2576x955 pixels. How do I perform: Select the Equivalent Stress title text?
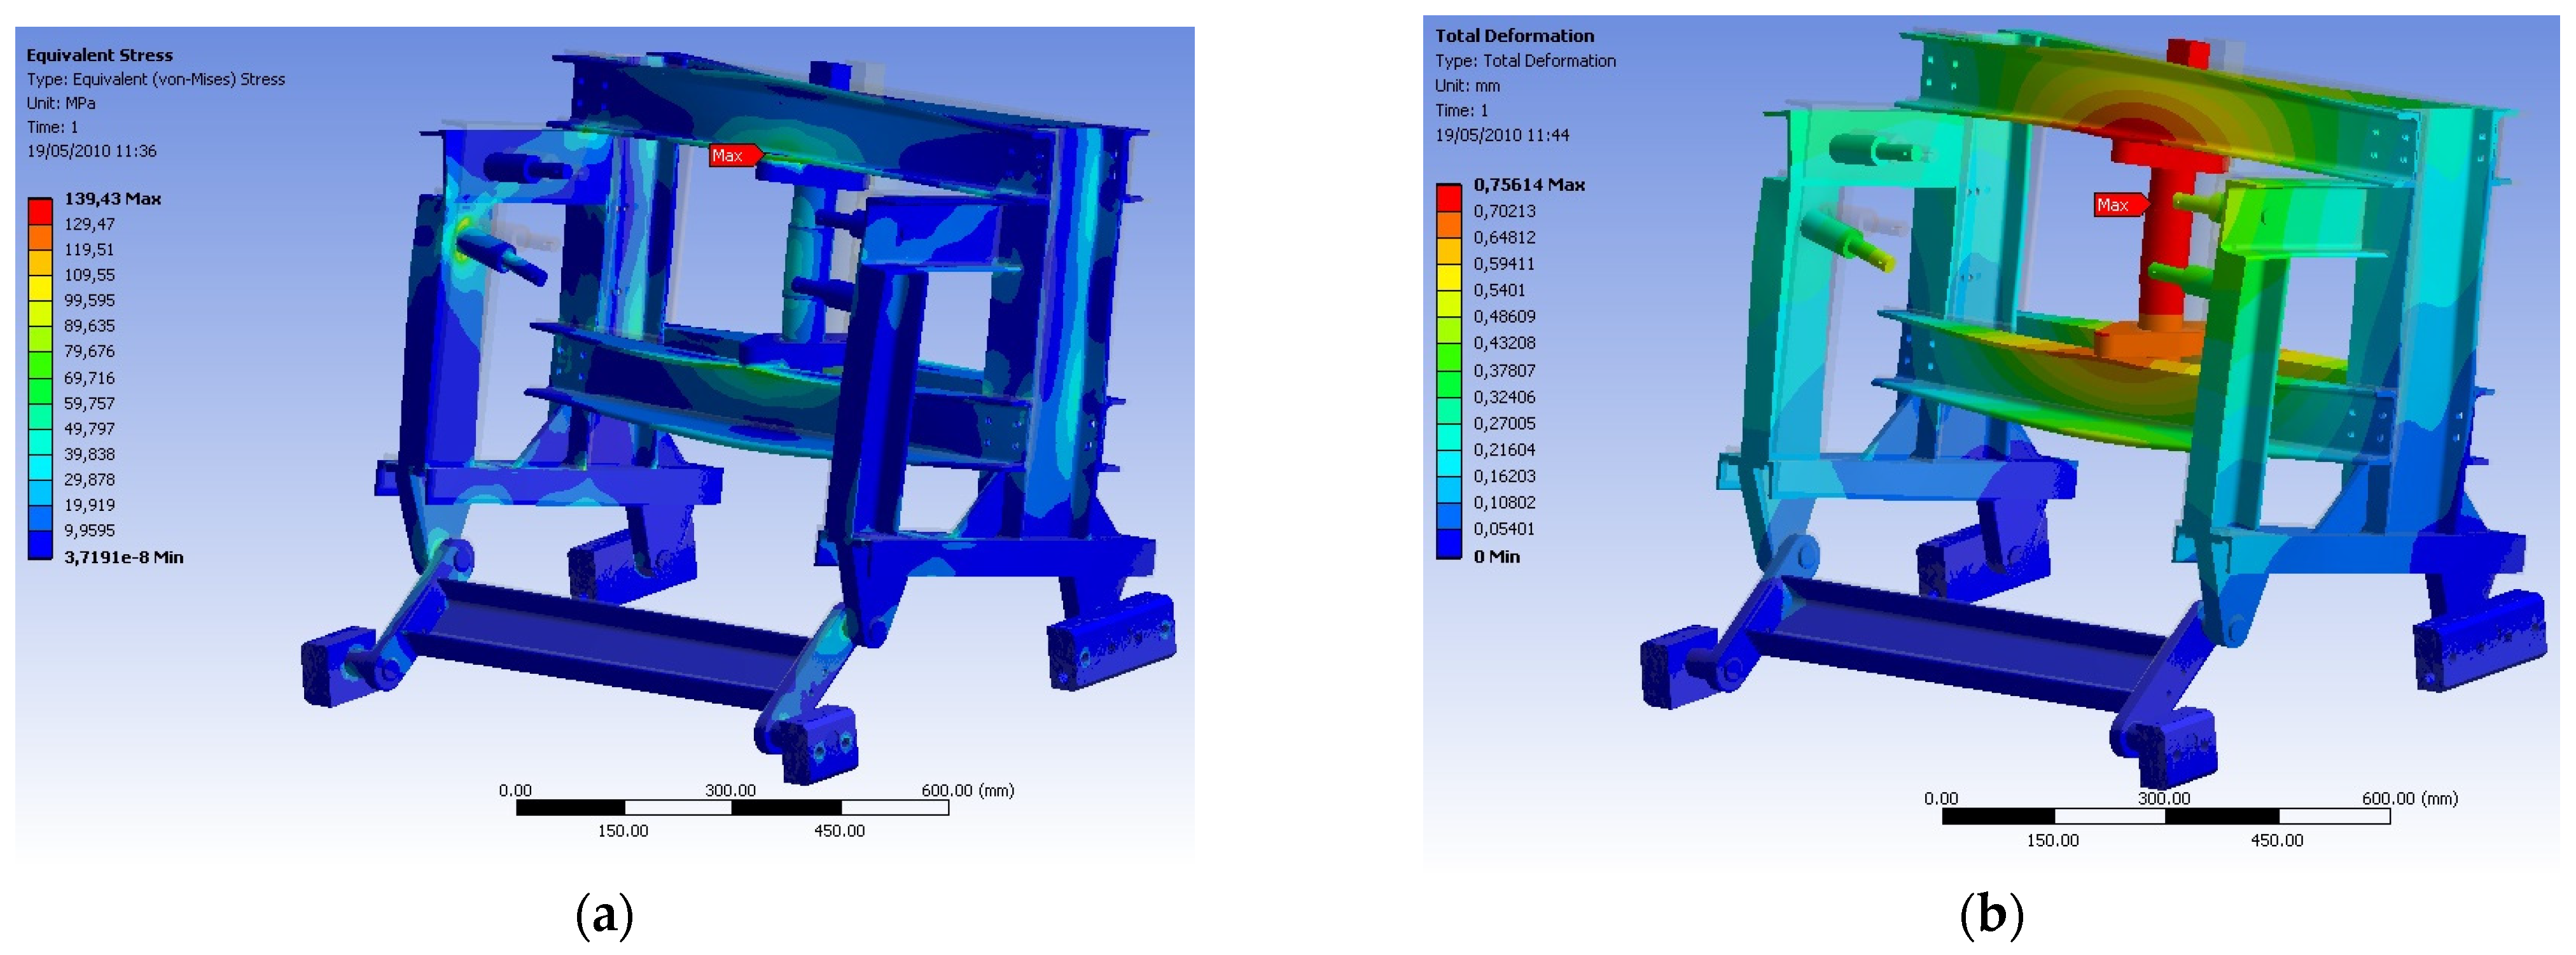pyautogui.click(x=99, y=55)
